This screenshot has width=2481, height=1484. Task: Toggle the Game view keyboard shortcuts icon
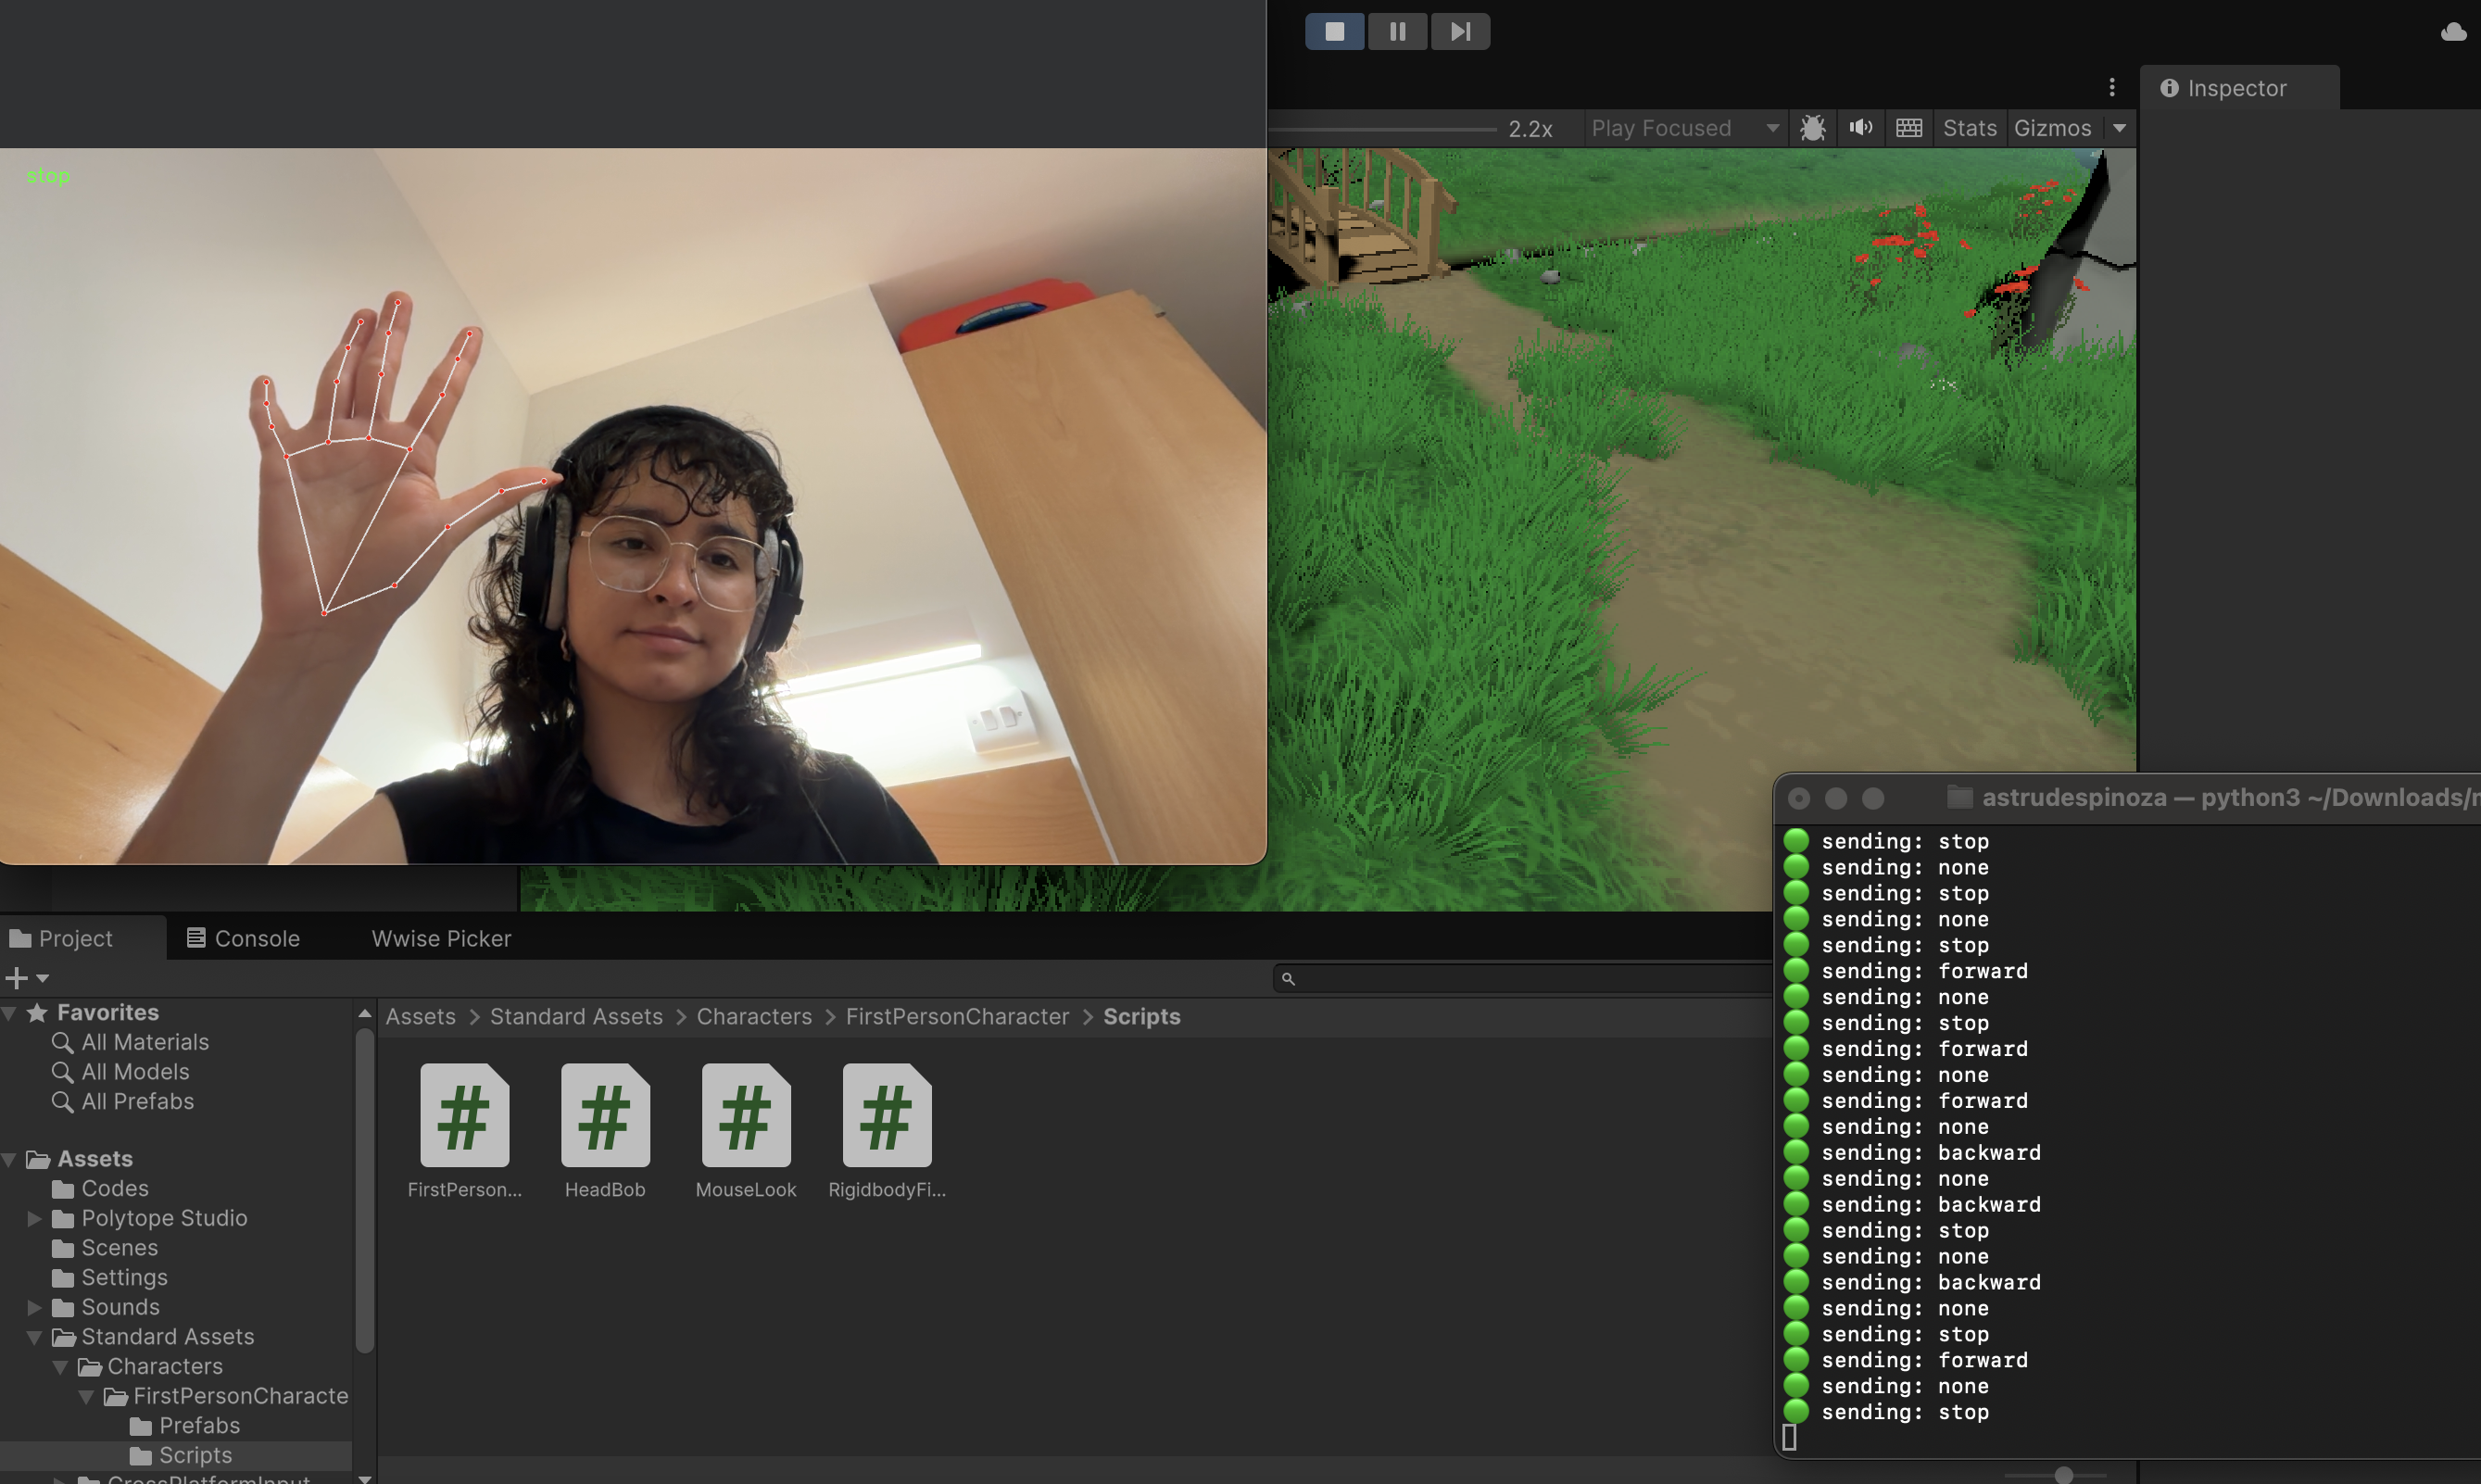click(x=1909, y=128)
